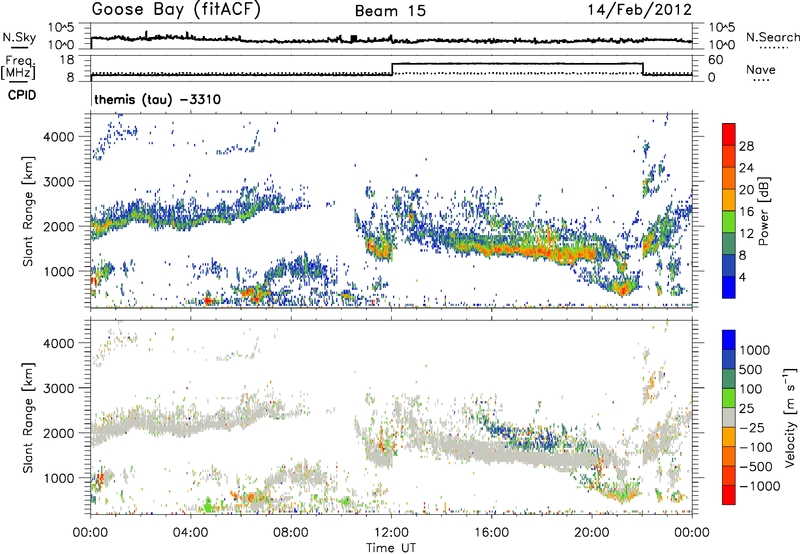The width and height of the screenshot is (800, 554).
Task: Click the '1000' tick on the Velocity panel
Action: 58,478
